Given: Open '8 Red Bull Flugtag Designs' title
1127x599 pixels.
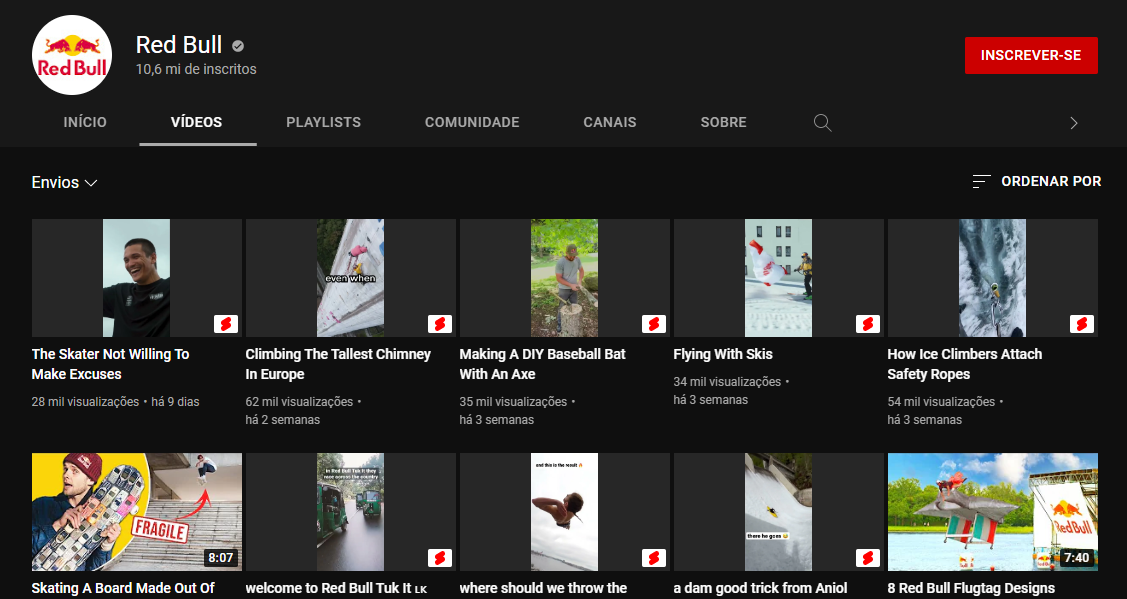Looking at the screenshot, I should pos(971,588).
